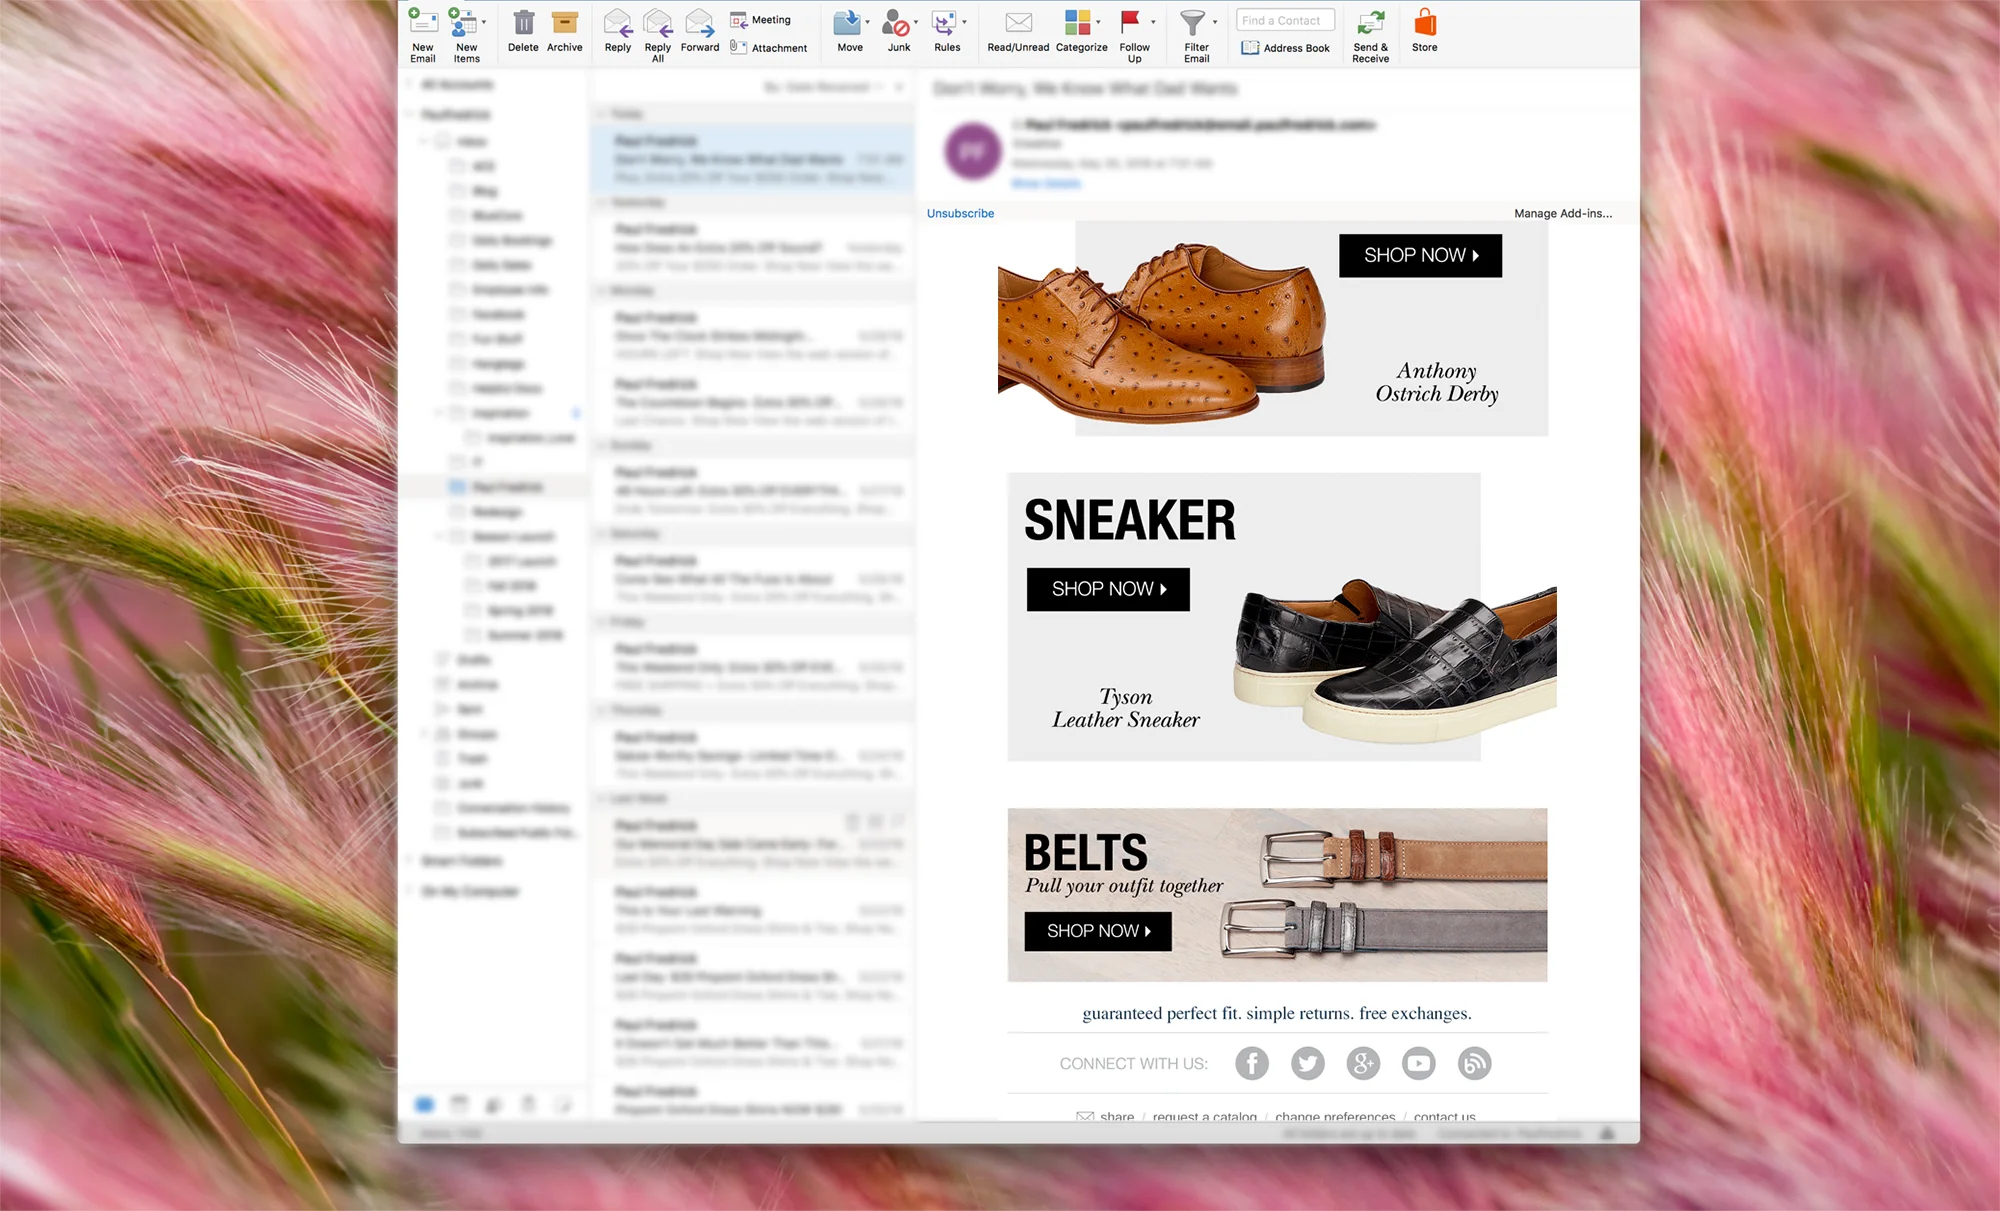Open the Address Book
2000x1211 pixels.
(x=1285, y=47)
